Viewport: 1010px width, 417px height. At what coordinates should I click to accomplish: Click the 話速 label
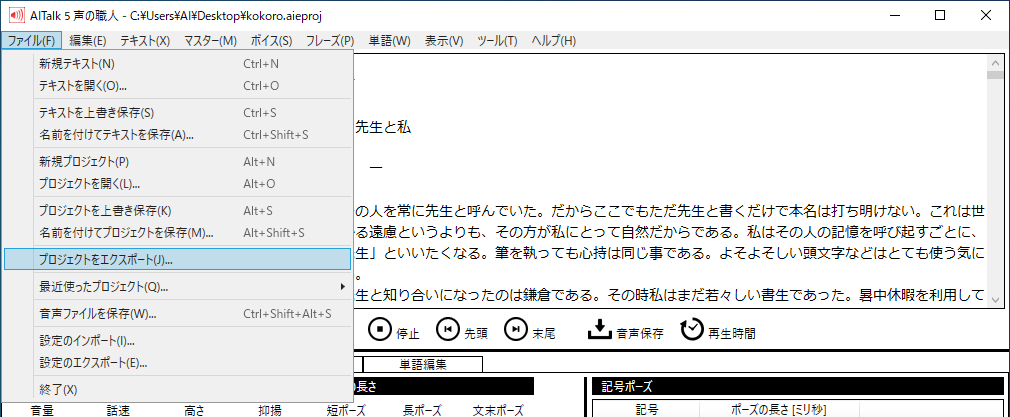(119, 411)
